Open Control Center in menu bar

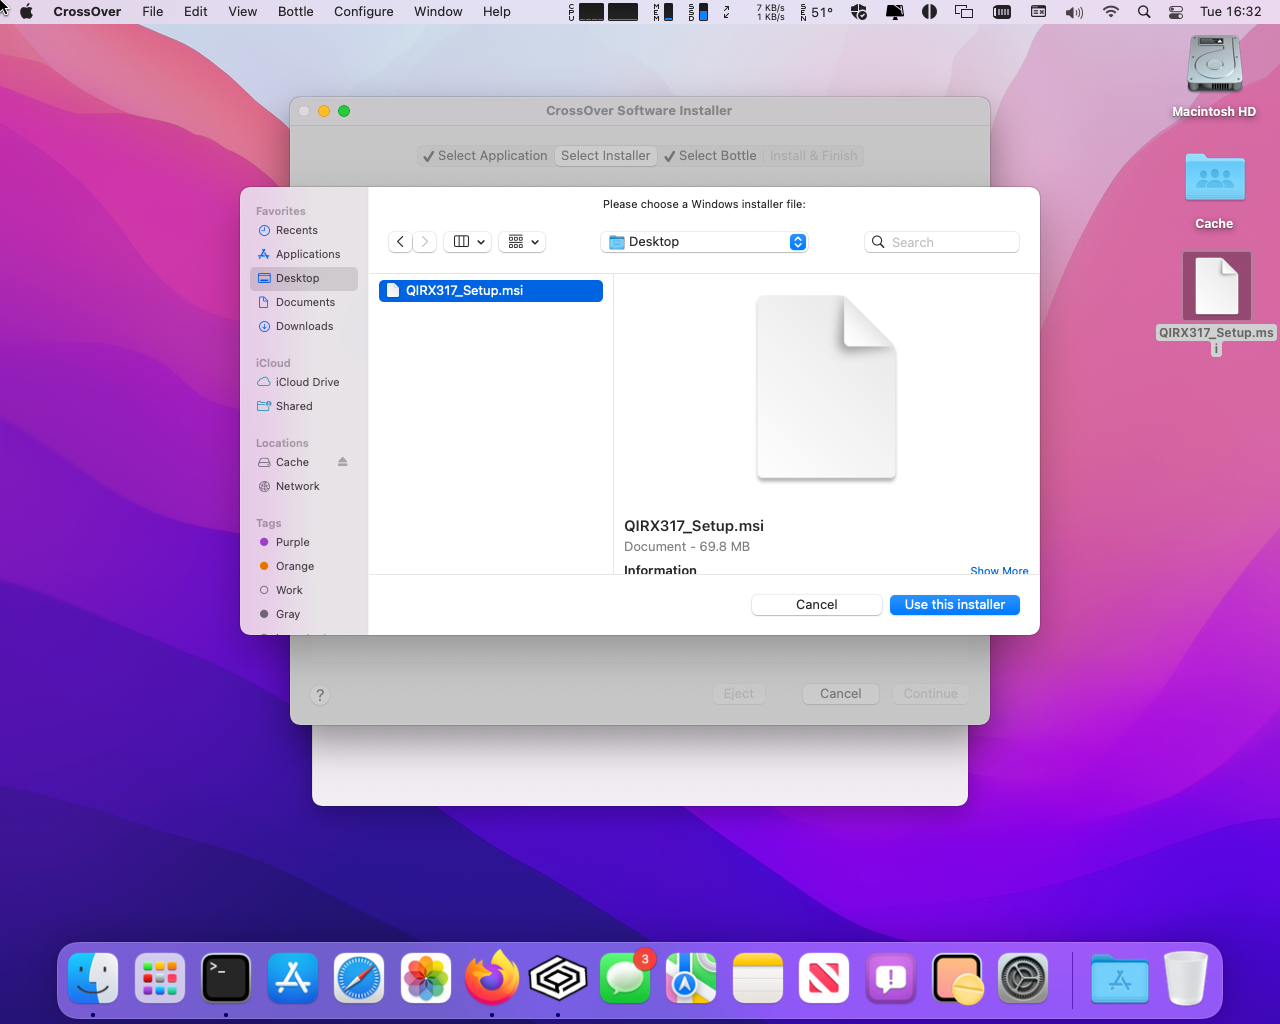tap(1176, 12)
